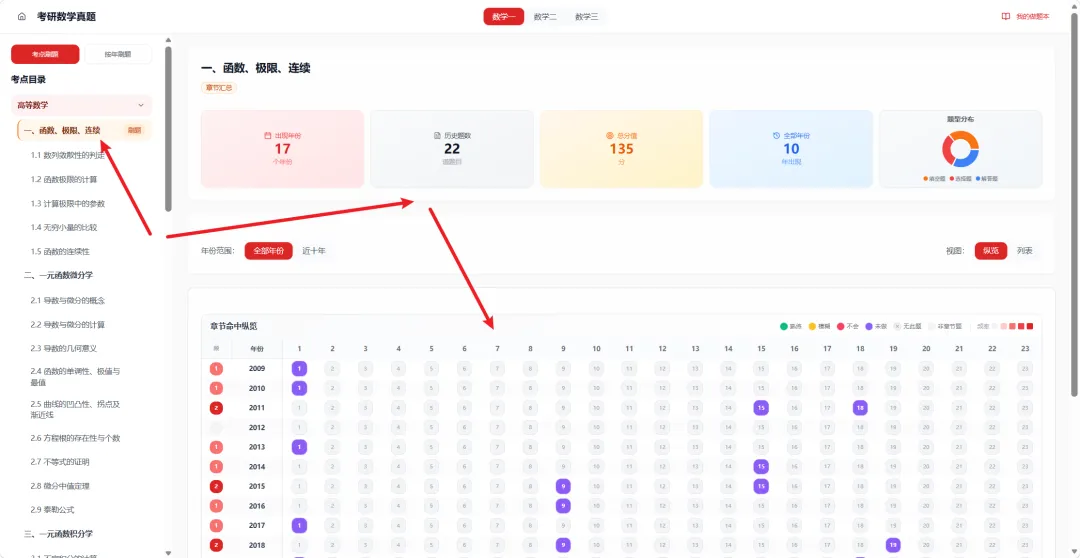Open 二、一元函数微分学 chapter
The height and width of the screenshot is (558, 1080).
[x=59, y=275]
